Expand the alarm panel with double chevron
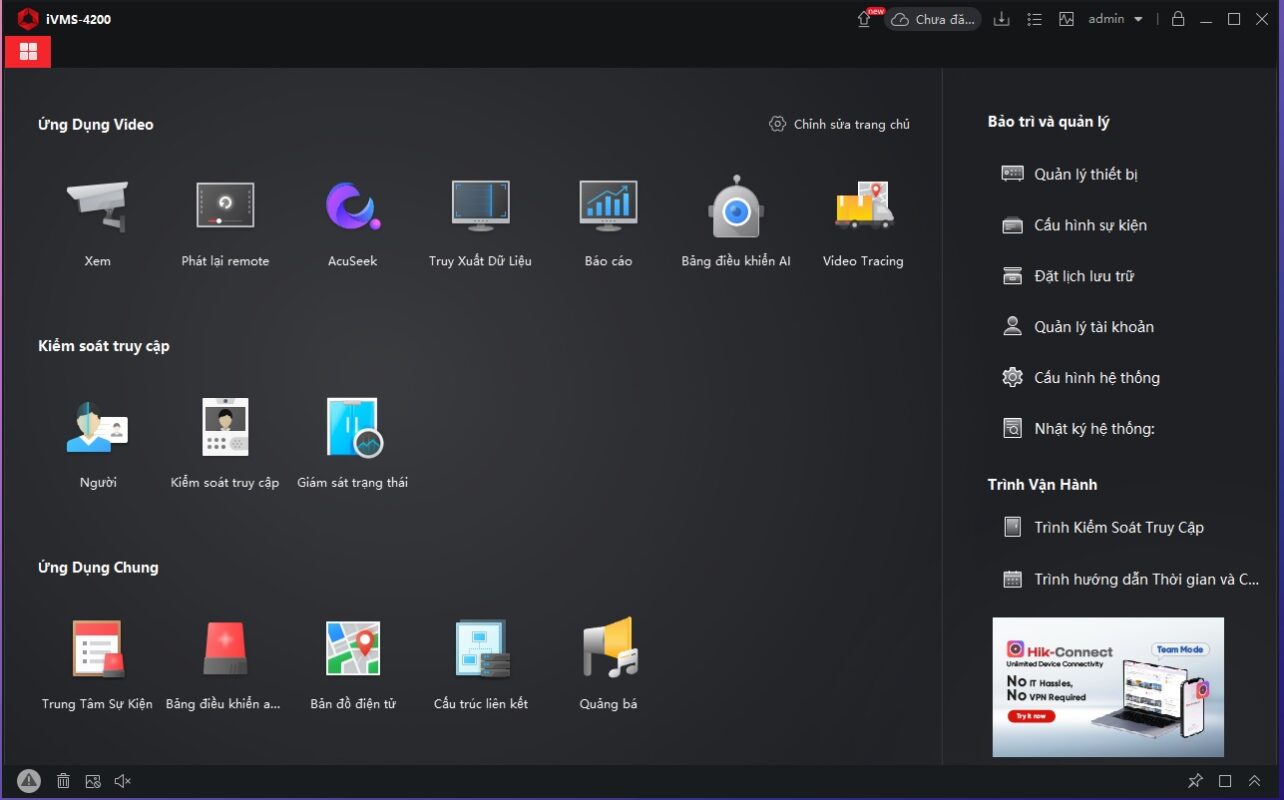The image size is (1284, 800). [x=1254, y=781]
